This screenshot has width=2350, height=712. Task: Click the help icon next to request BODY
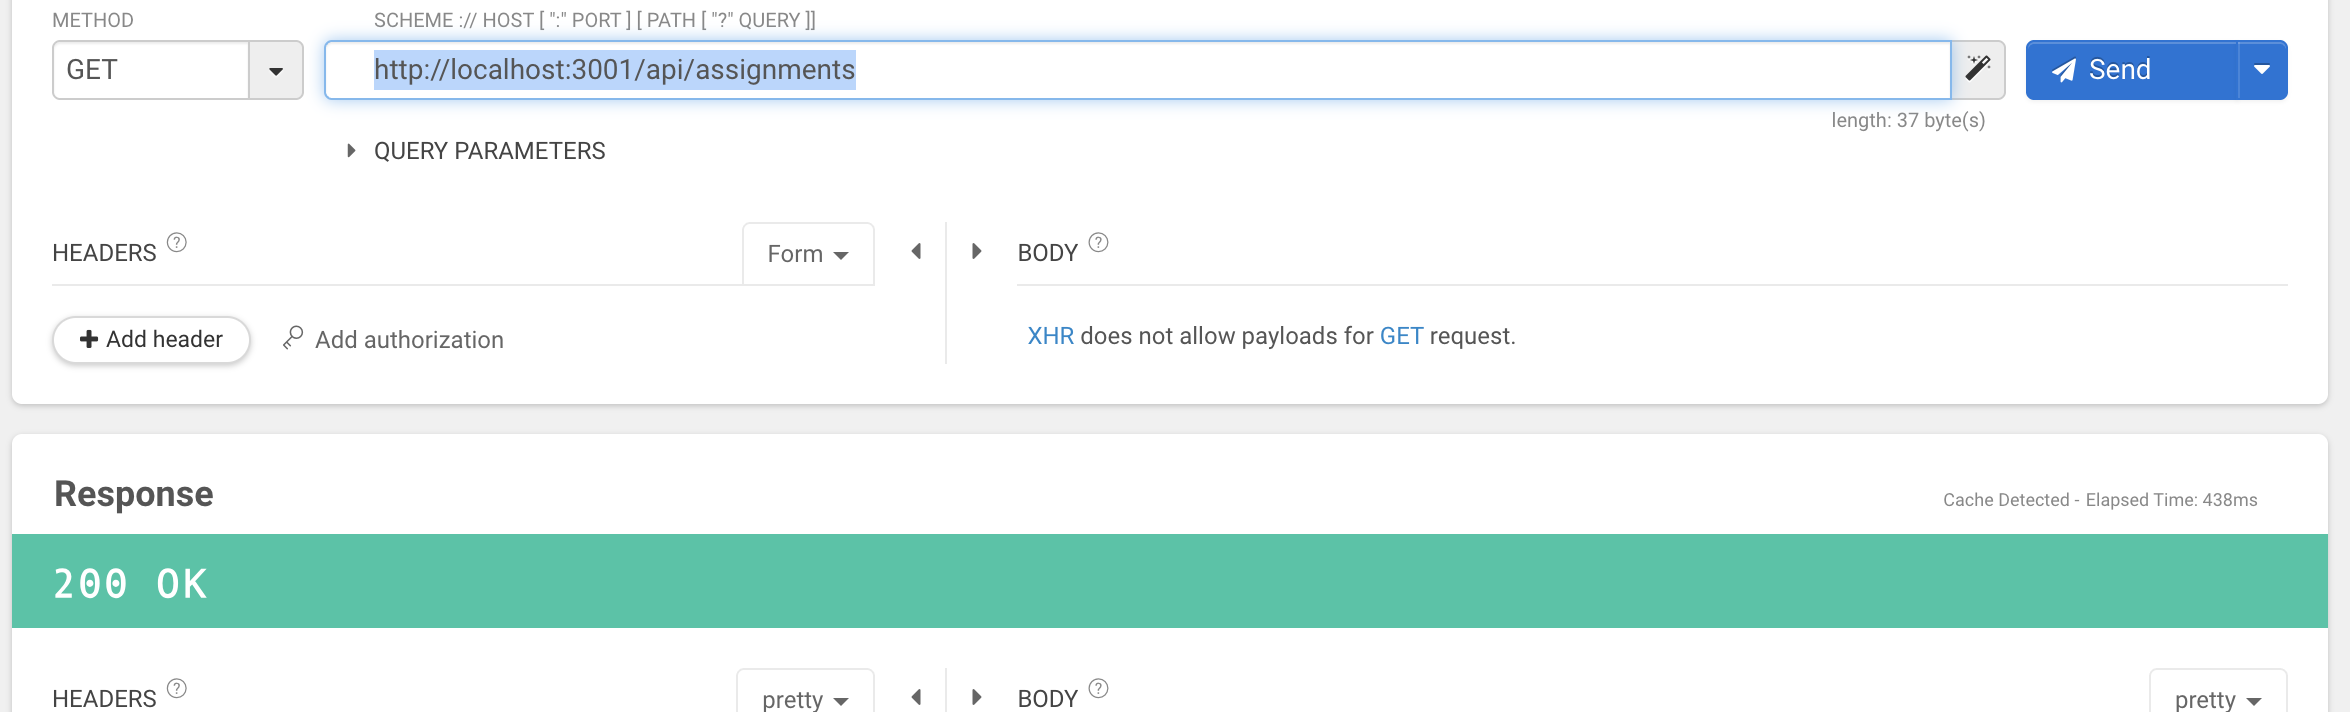point(1098,242)
